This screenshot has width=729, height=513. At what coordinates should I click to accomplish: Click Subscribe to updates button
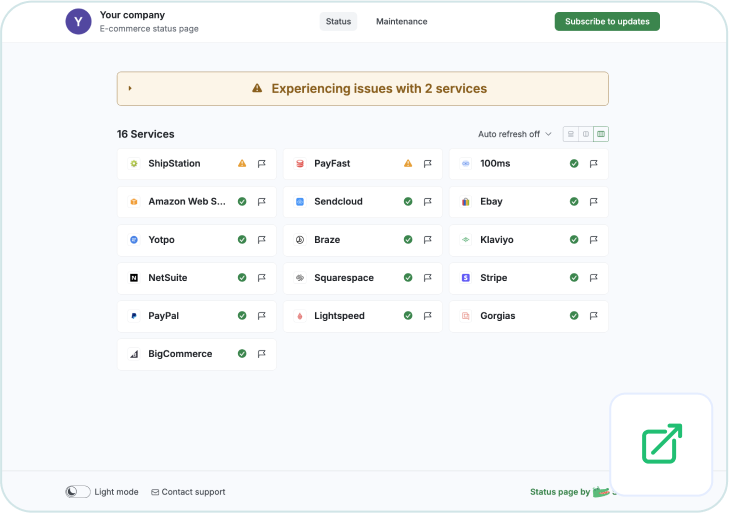607,21
